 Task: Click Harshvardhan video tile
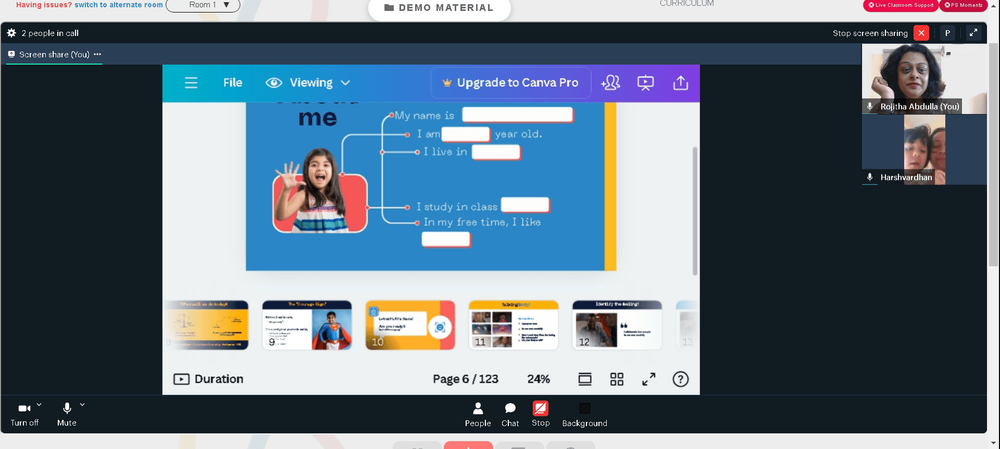point(924,150)
